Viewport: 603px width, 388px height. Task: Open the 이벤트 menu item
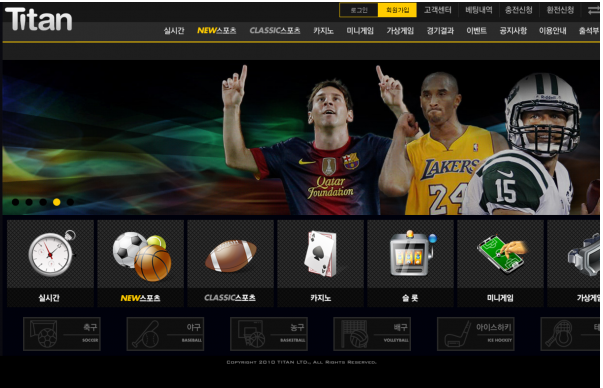click(476, 31)
